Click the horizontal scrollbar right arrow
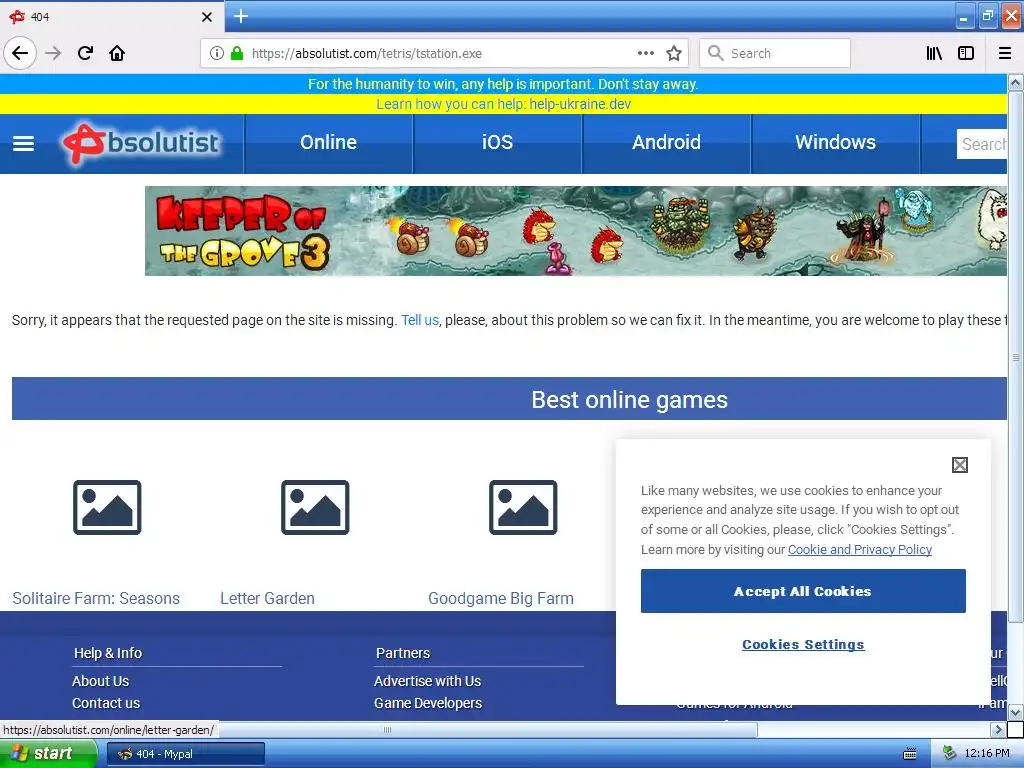Screen dimensions: 1024x768 pyautogui.click(x=998, y=729)
